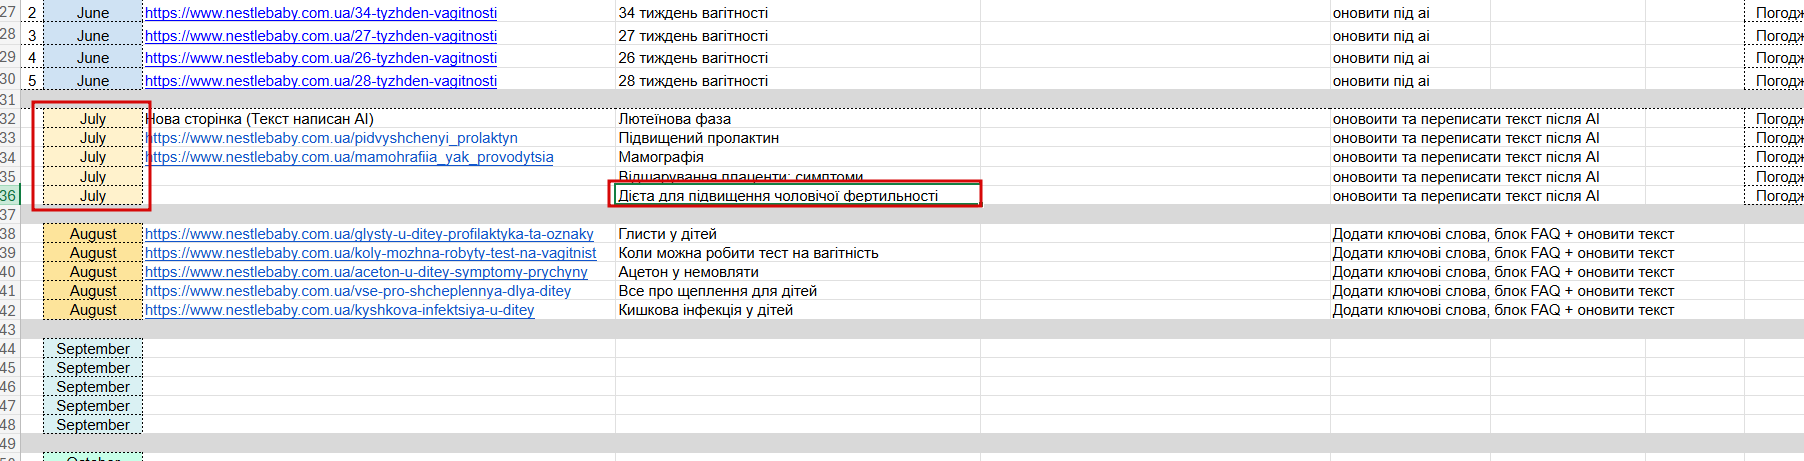Select cell 'Дієта для підвищення чоловічої фертильності'

(x=796, y=195)
